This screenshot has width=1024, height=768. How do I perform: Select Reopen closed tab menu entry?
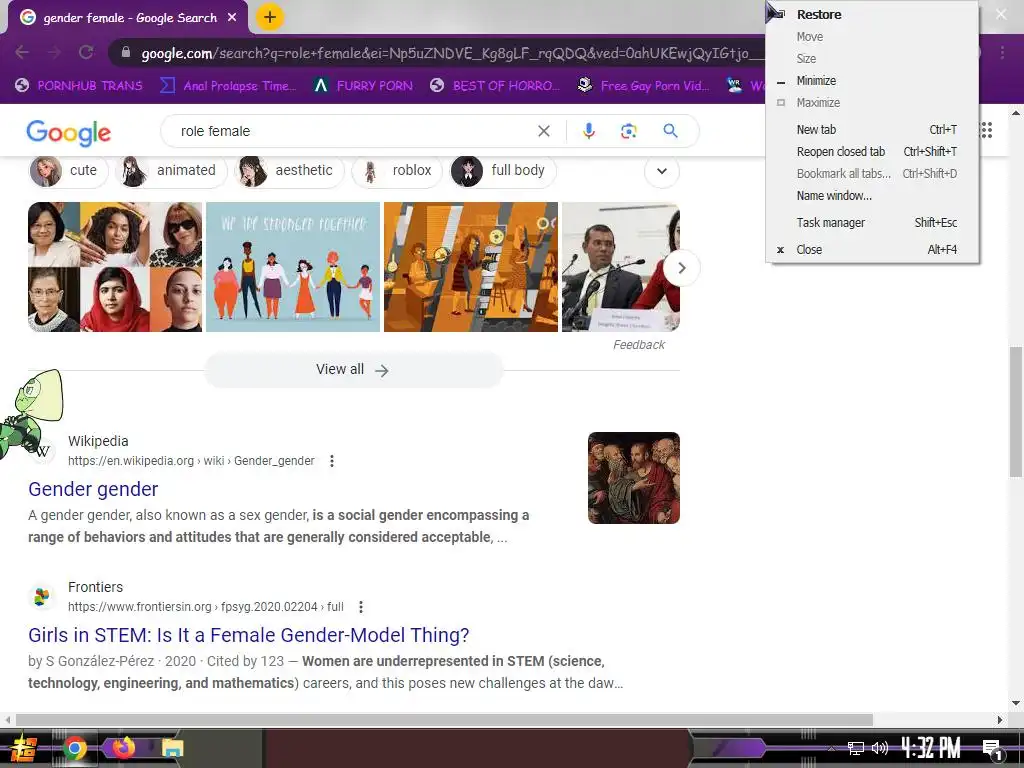[872, 152]
